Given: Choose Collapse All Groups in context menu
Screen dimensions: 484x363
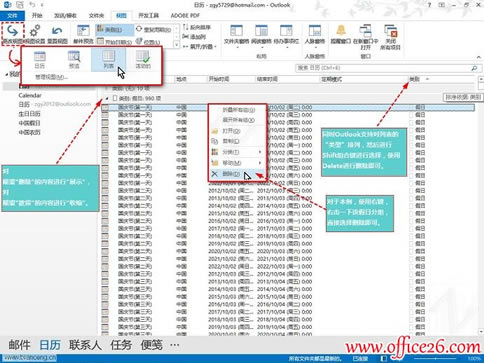Looking at the screenshot, I should (x=237, y=110).
